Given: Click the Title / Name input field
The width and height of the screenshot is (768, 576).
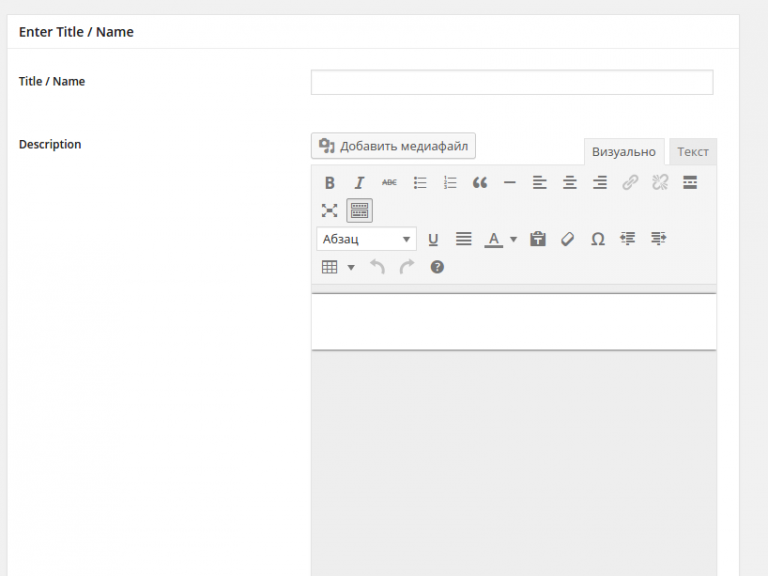Looking at the screenshot, I should [511, 82].
